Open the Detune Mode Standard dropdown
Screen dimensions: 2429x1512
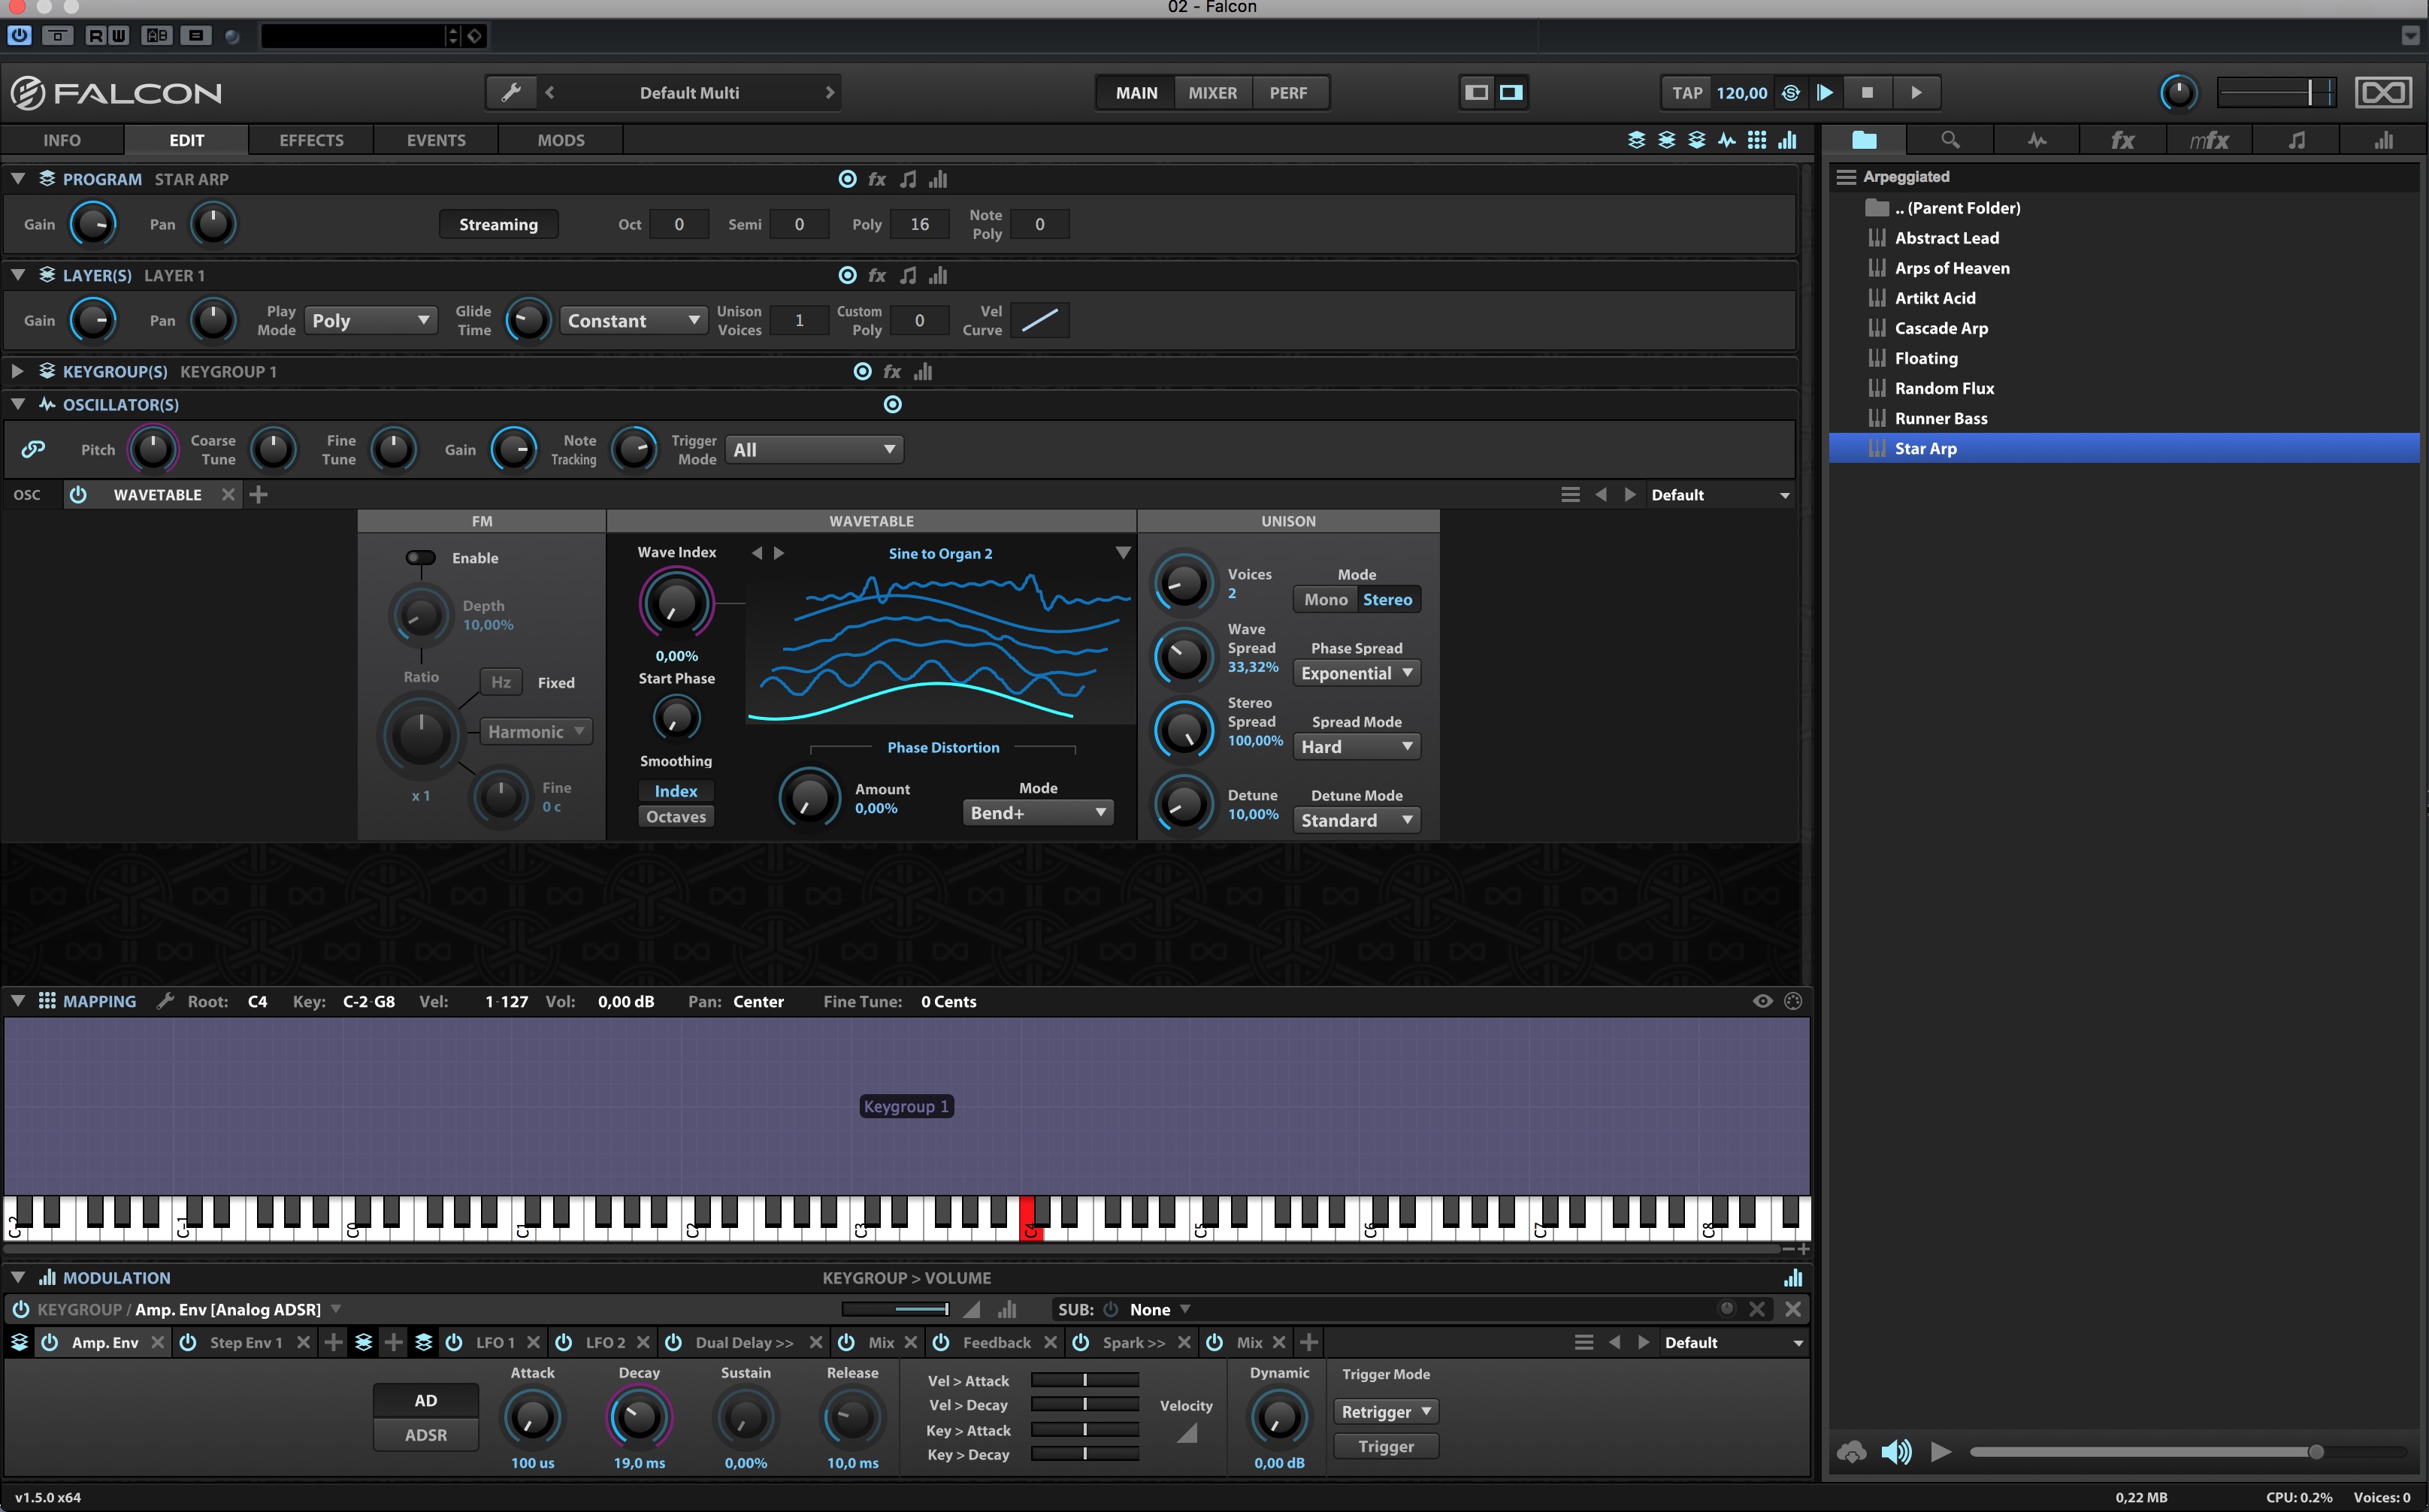[x=1356, y=820]
